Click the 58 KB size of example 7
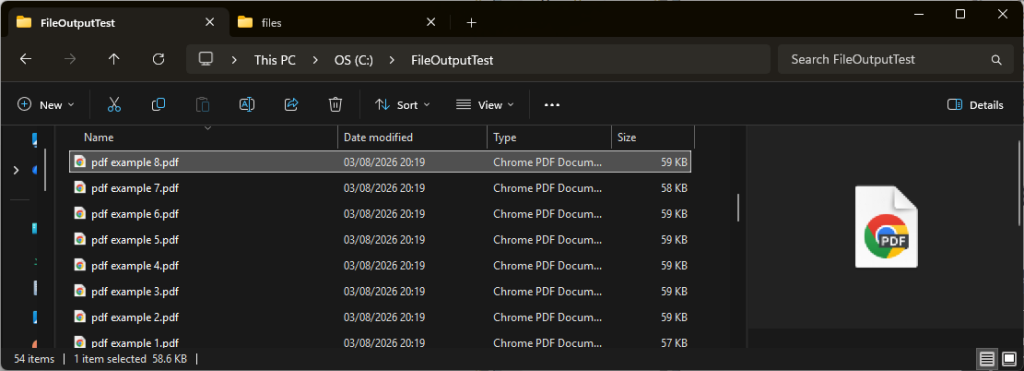The width and height of the screenshot is (1024, 371). (674, 188)
